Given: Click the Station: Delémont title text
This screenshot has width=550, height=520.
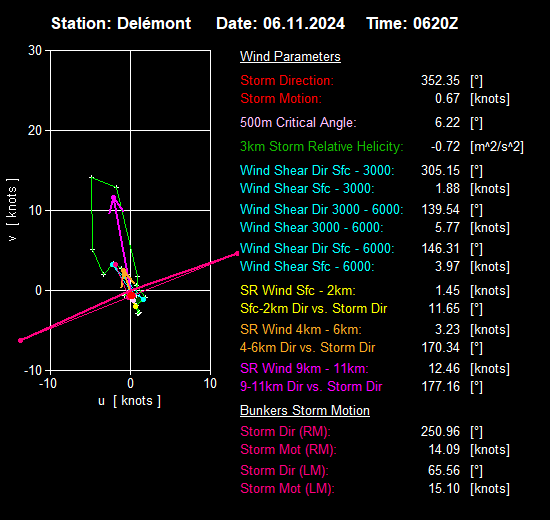Looking at the screenshot, I should [121, 24].
